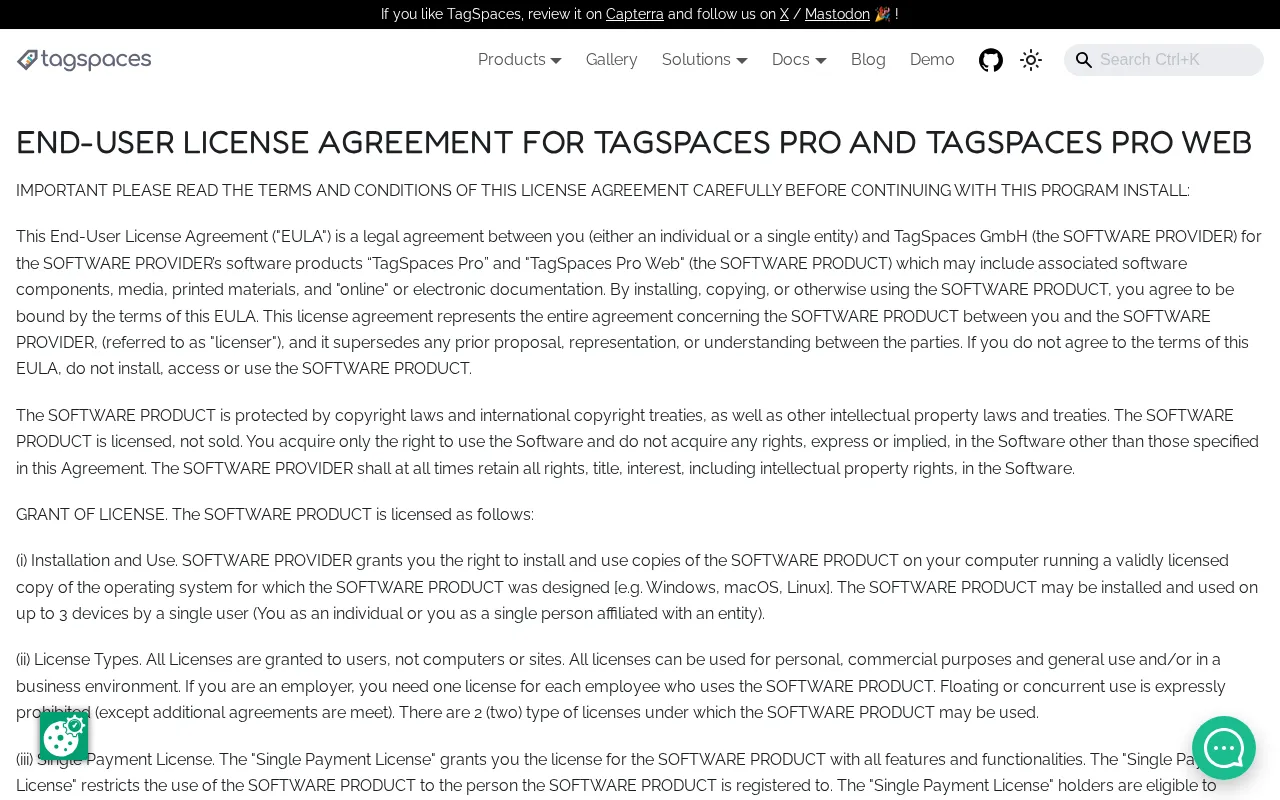
Task: Open the X profile link
Action: point(785,14)
